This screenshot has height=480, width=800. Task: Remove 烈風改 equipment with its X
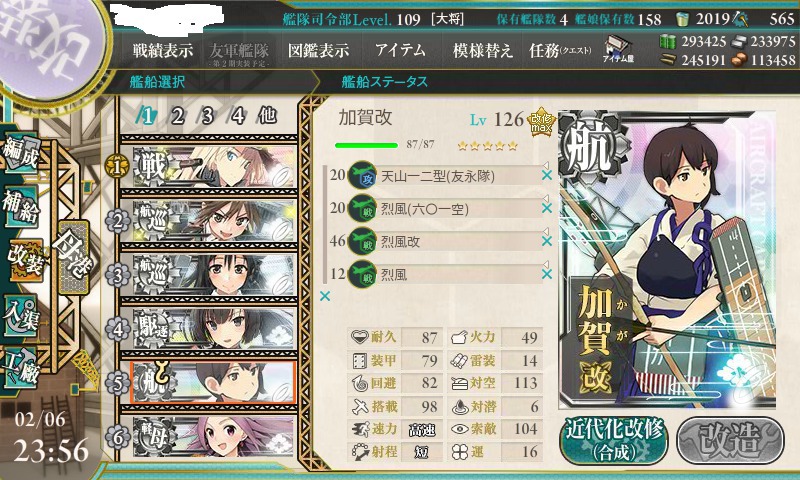click(546, 241)
